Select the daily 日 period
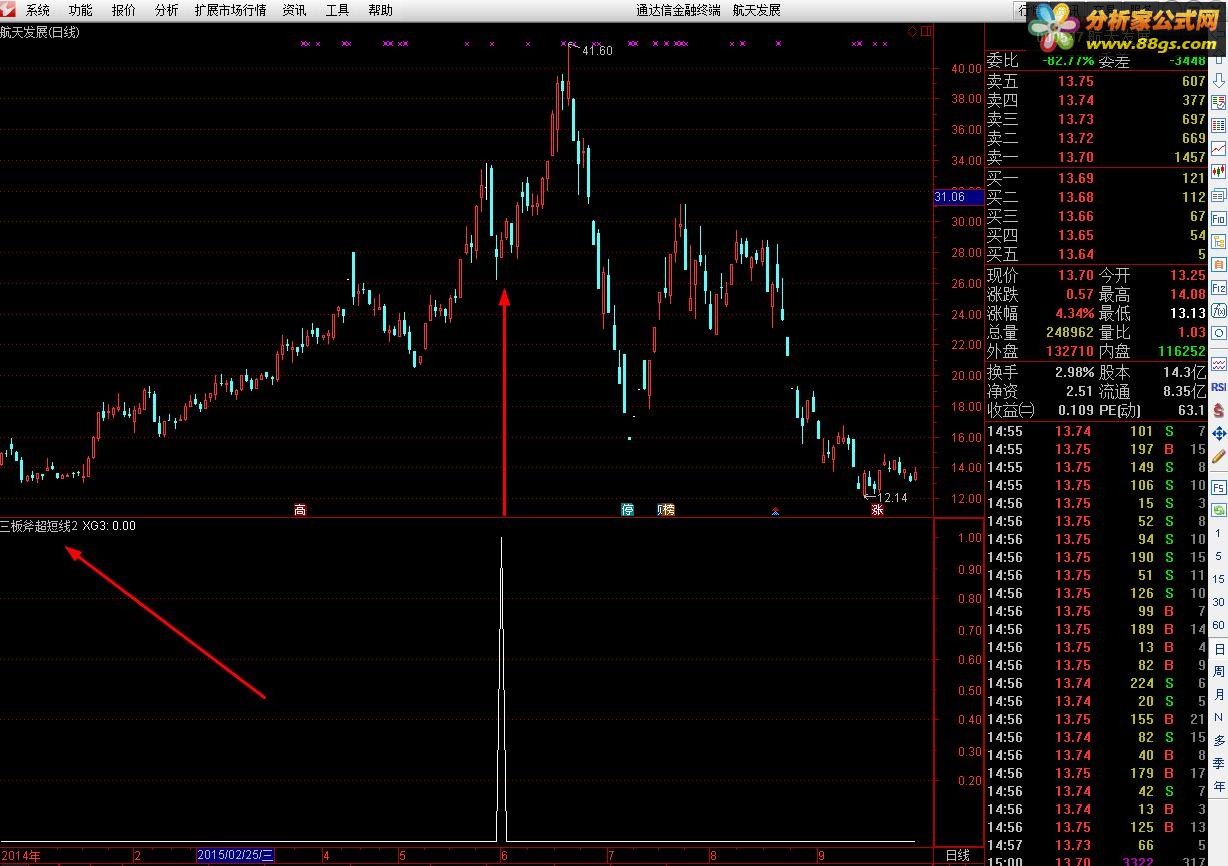The image size is (1228, 866). point(1219,649)
